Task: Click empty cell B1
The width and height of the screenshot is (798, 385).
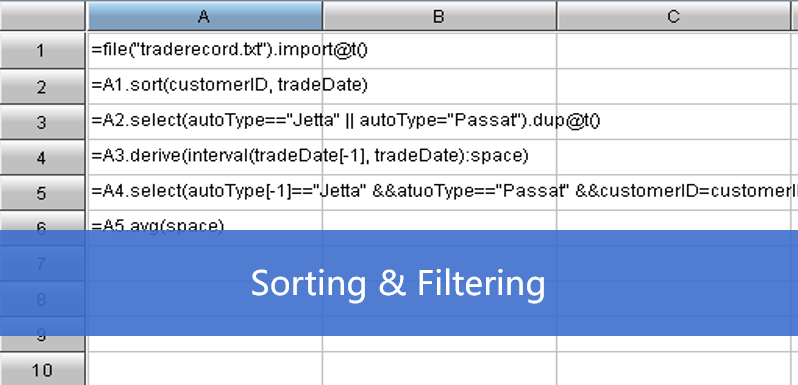Action: [x=440, y=51]
